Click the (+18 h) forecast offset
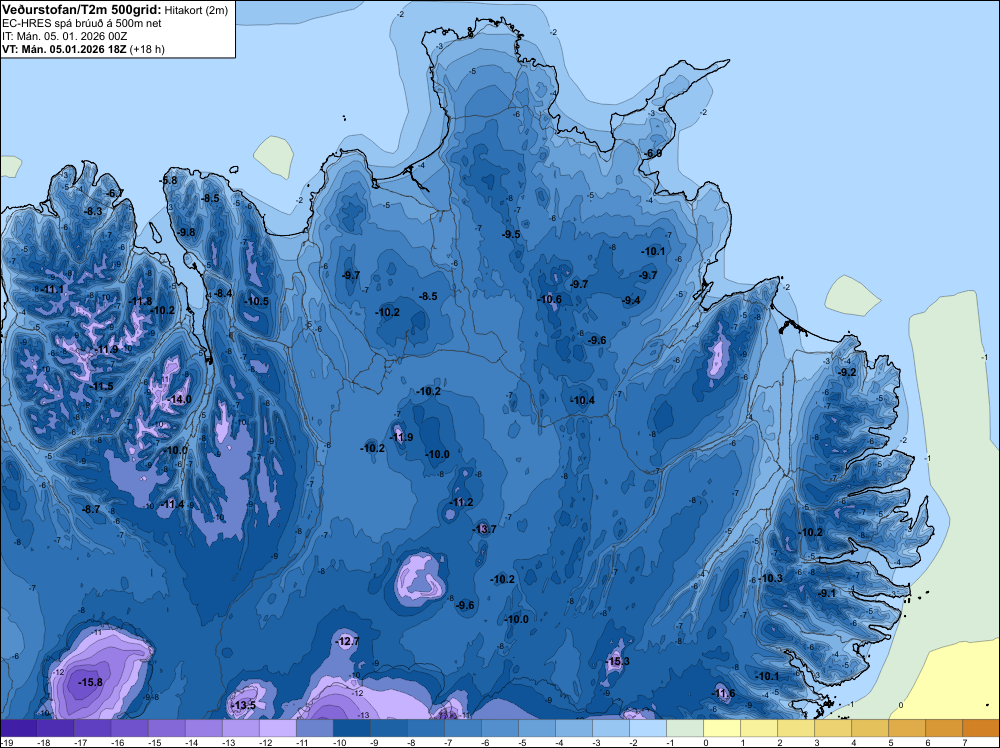This screenshot has width=1000, height=748. [147, 49]
